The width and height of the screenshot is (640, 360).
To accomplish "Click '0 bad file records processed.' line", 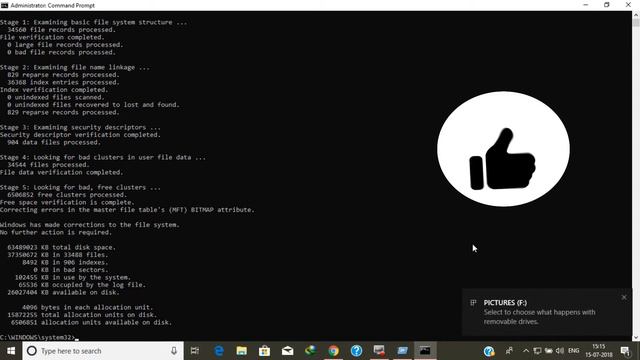I will point(62,52).
